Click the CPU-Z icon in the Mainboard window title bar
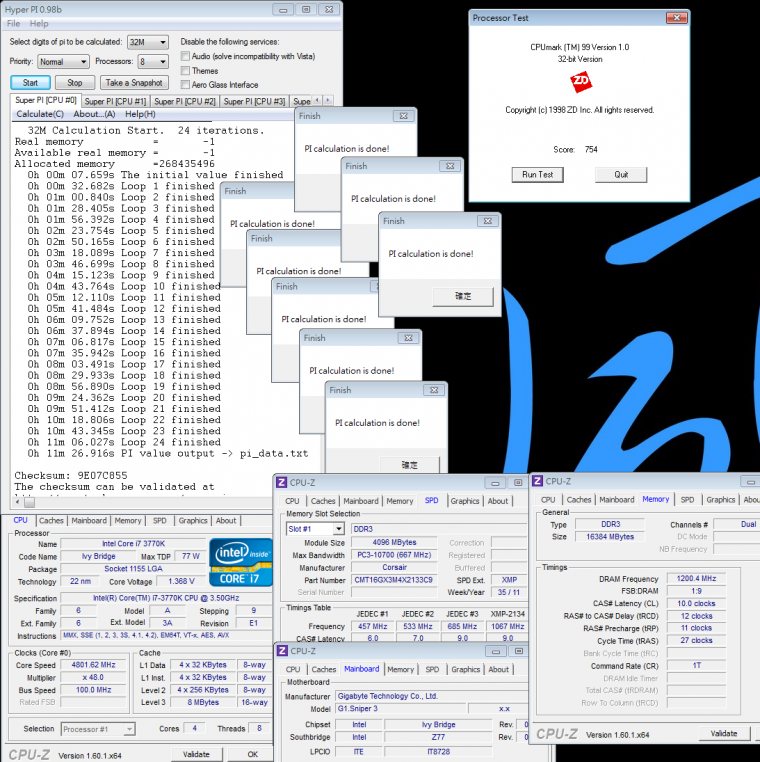Image resolution: width=760 pixels, height=762 pixels. tap(283, 651)
